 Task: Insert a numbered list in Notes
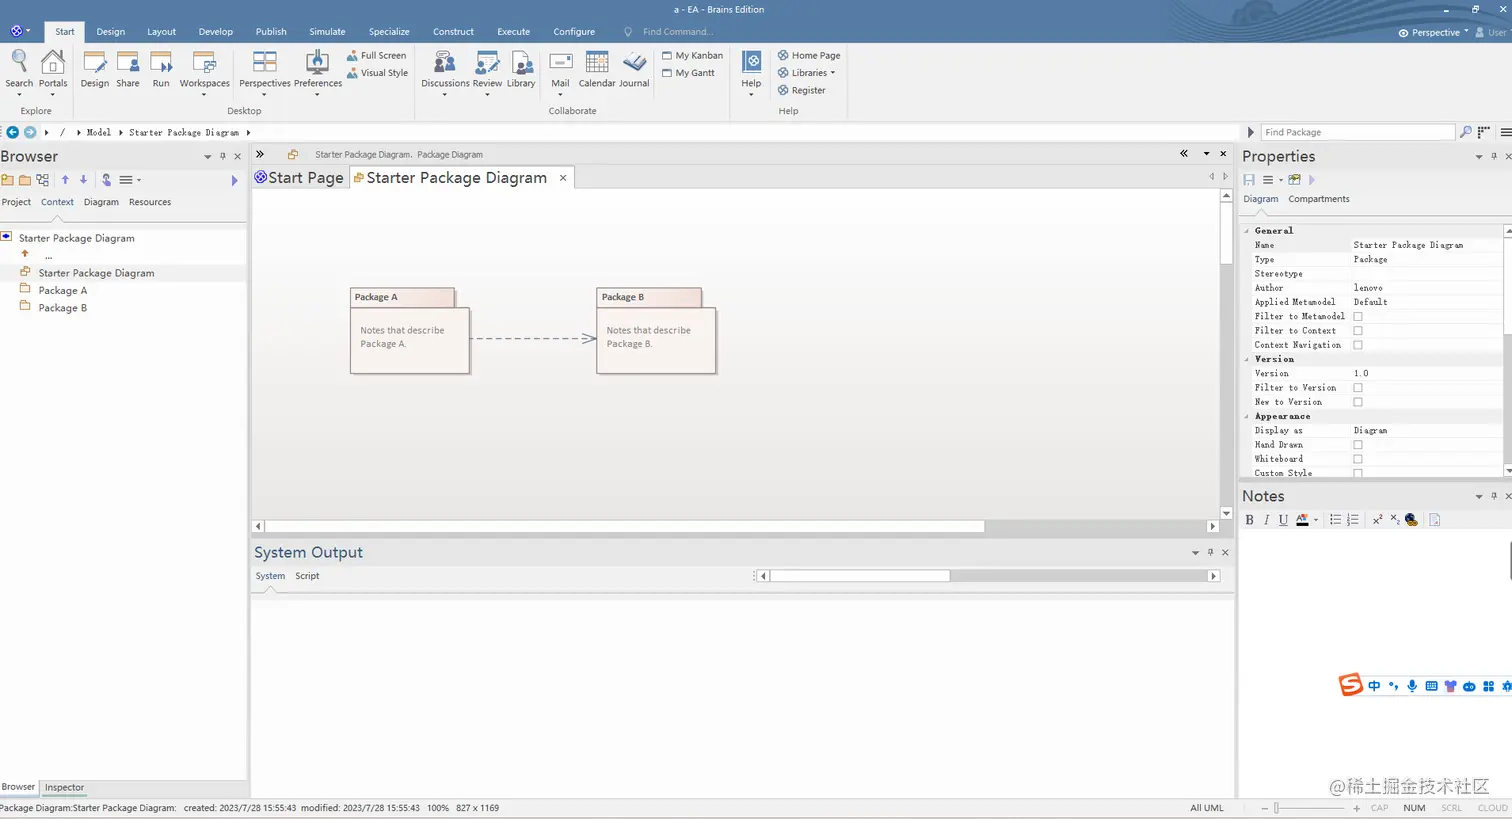click(x=1353, y=520)
